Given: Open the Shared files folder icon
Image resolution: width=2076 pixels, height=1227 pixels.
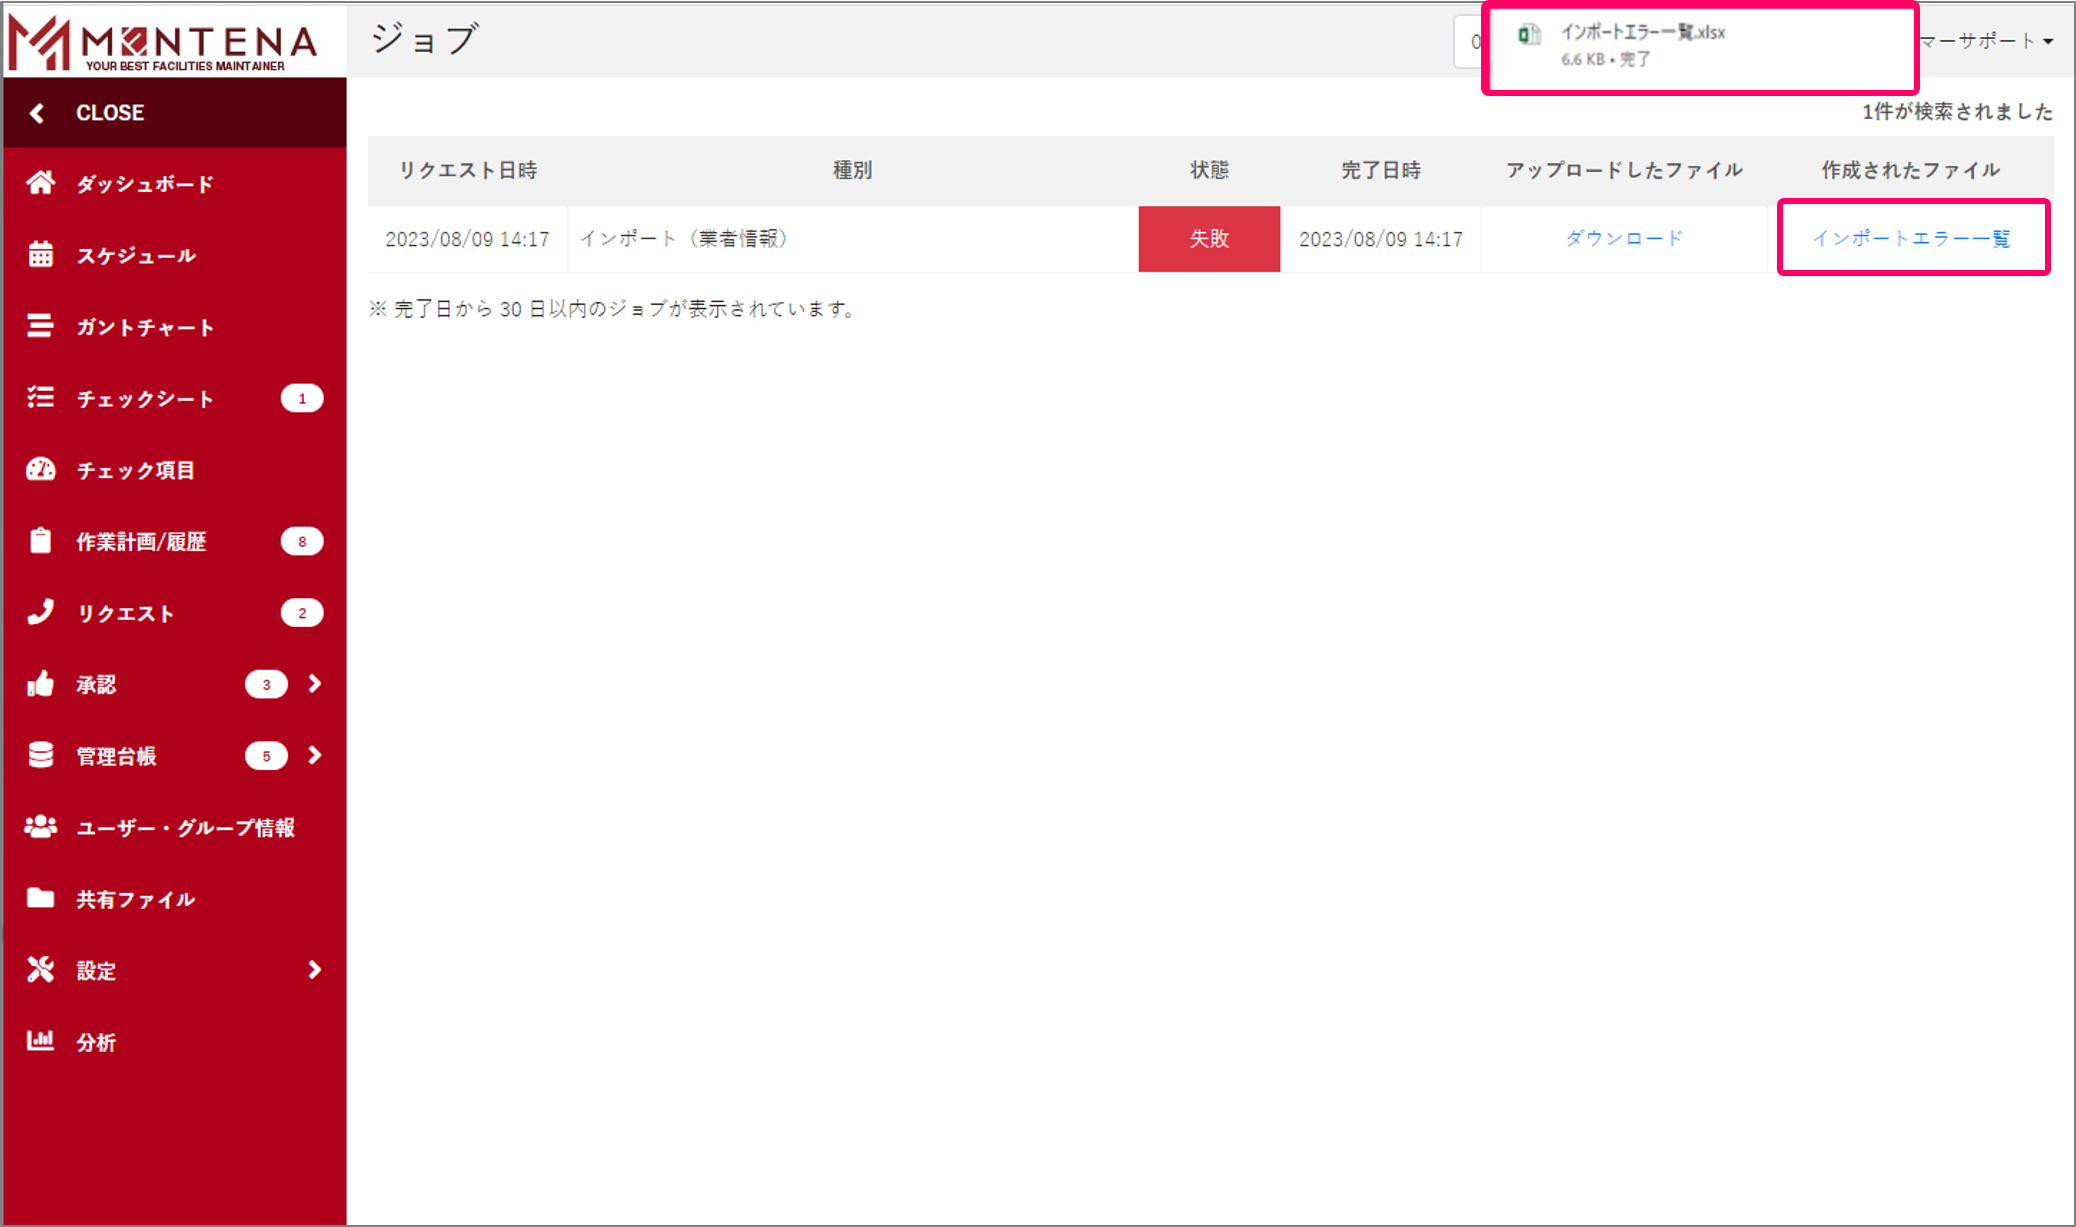Looking at the screenshot, I should (40, 898).
